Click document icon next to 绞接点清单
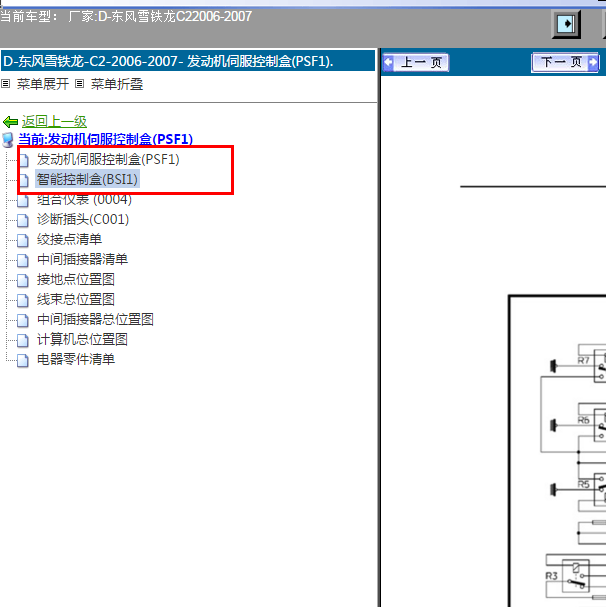The image size is (606, 607). click(x=23, y=240)
